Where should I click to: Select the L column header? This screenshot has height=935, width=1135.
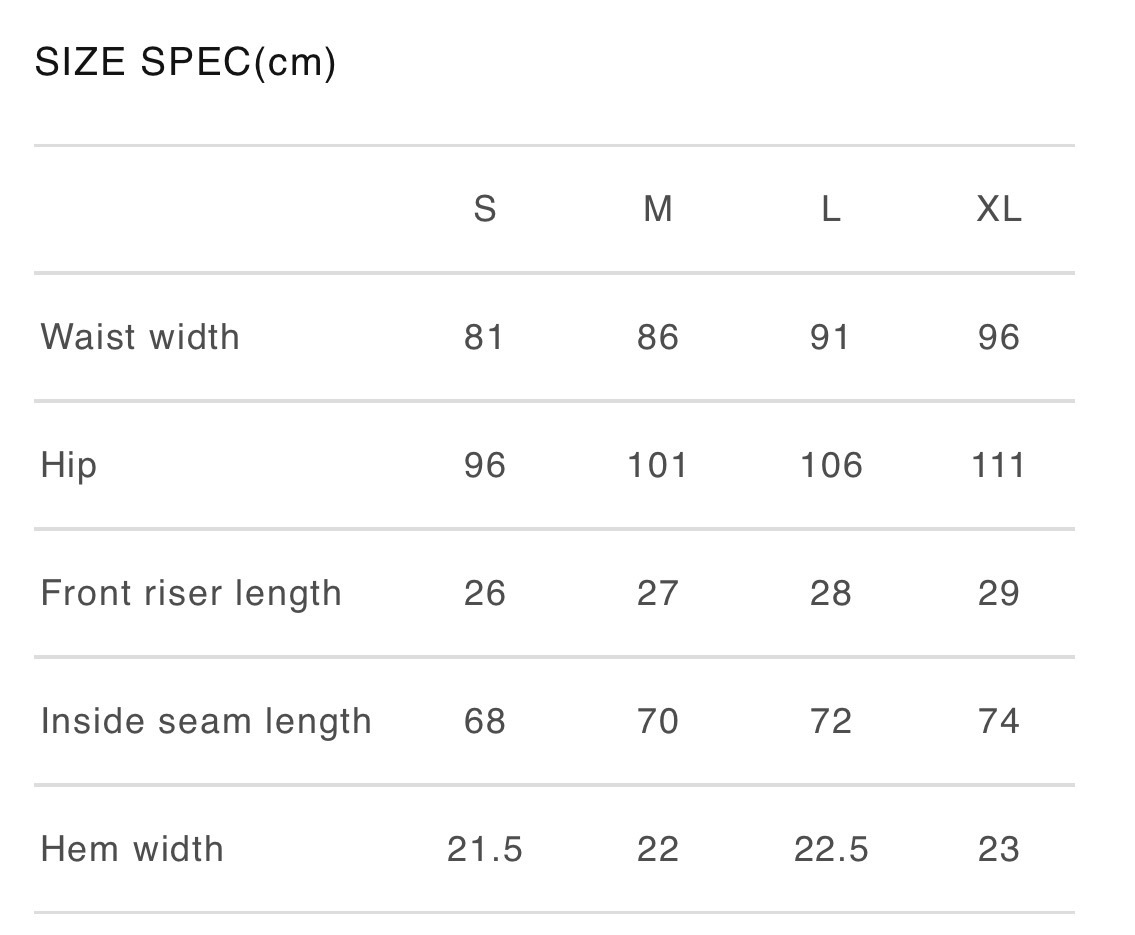click(831, 209)
